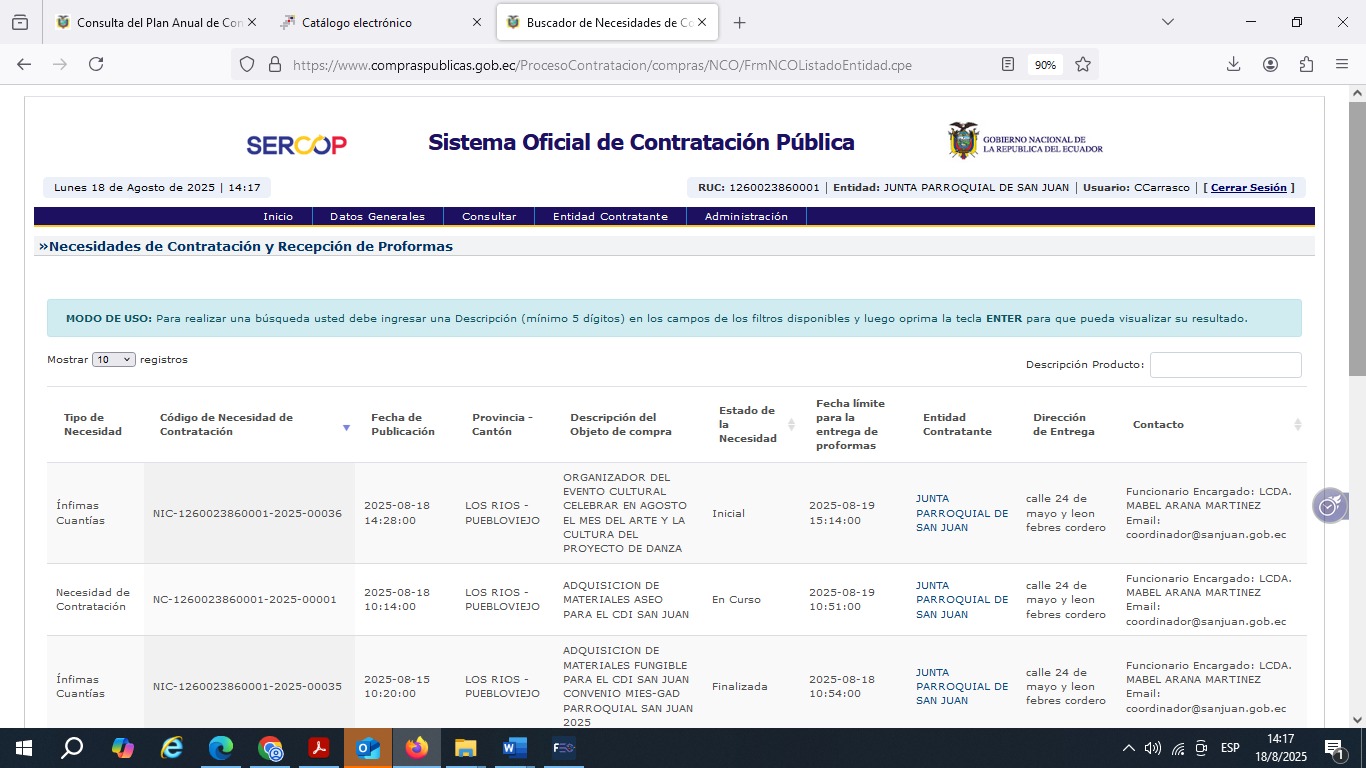1366x768 pixels.
Task: Sort table by Estado de la Necesidad
Action: click(790, 425)
